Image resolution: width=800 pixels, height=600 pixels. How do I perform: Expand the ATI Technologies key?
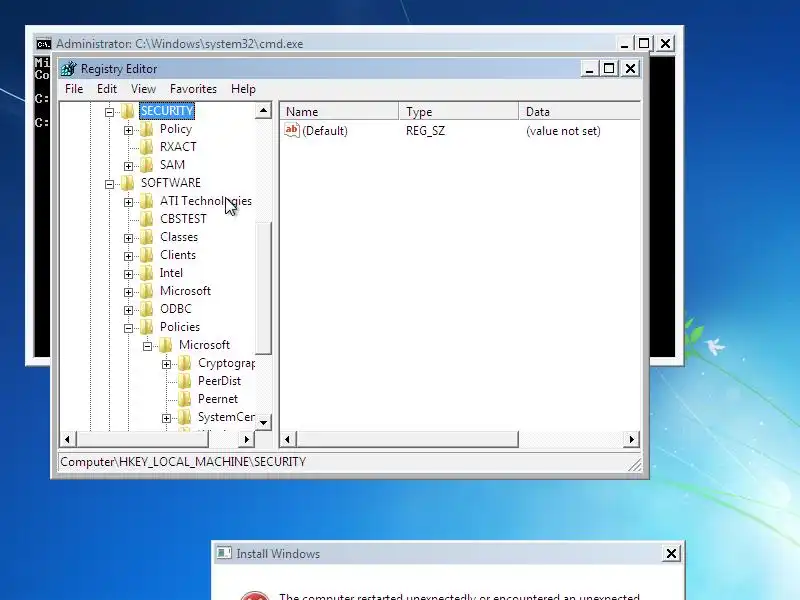click(x=128, y=202)
